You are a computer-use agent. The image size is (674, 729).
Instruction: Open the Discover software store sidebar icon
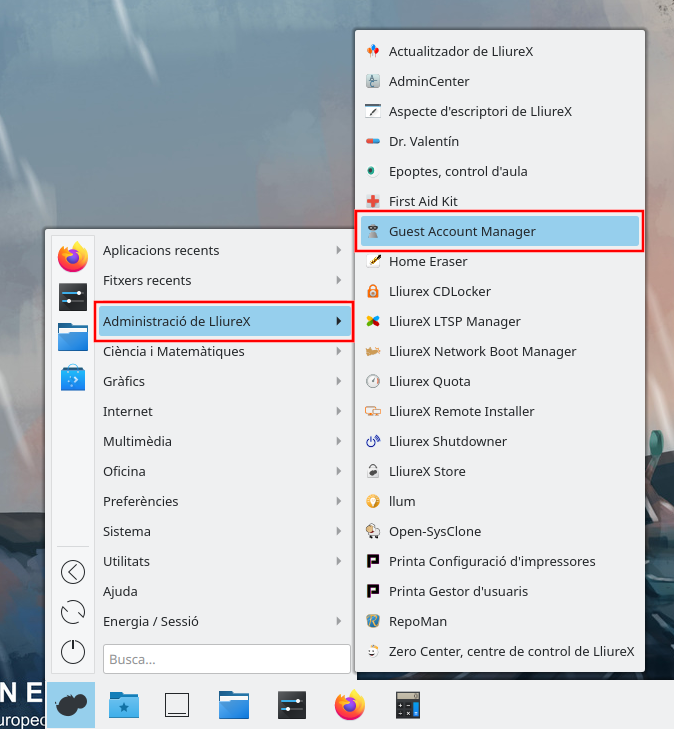[x=73, y=377]
